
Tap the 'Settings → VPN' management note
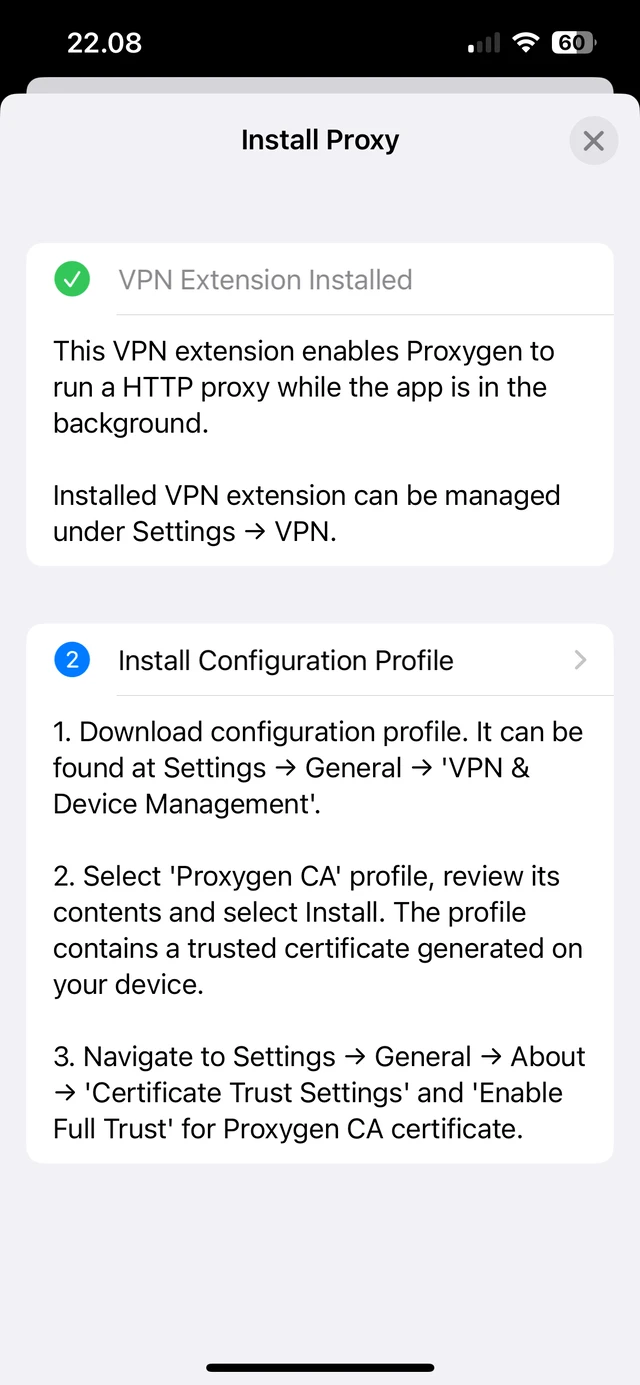click(x=306, y=513)
